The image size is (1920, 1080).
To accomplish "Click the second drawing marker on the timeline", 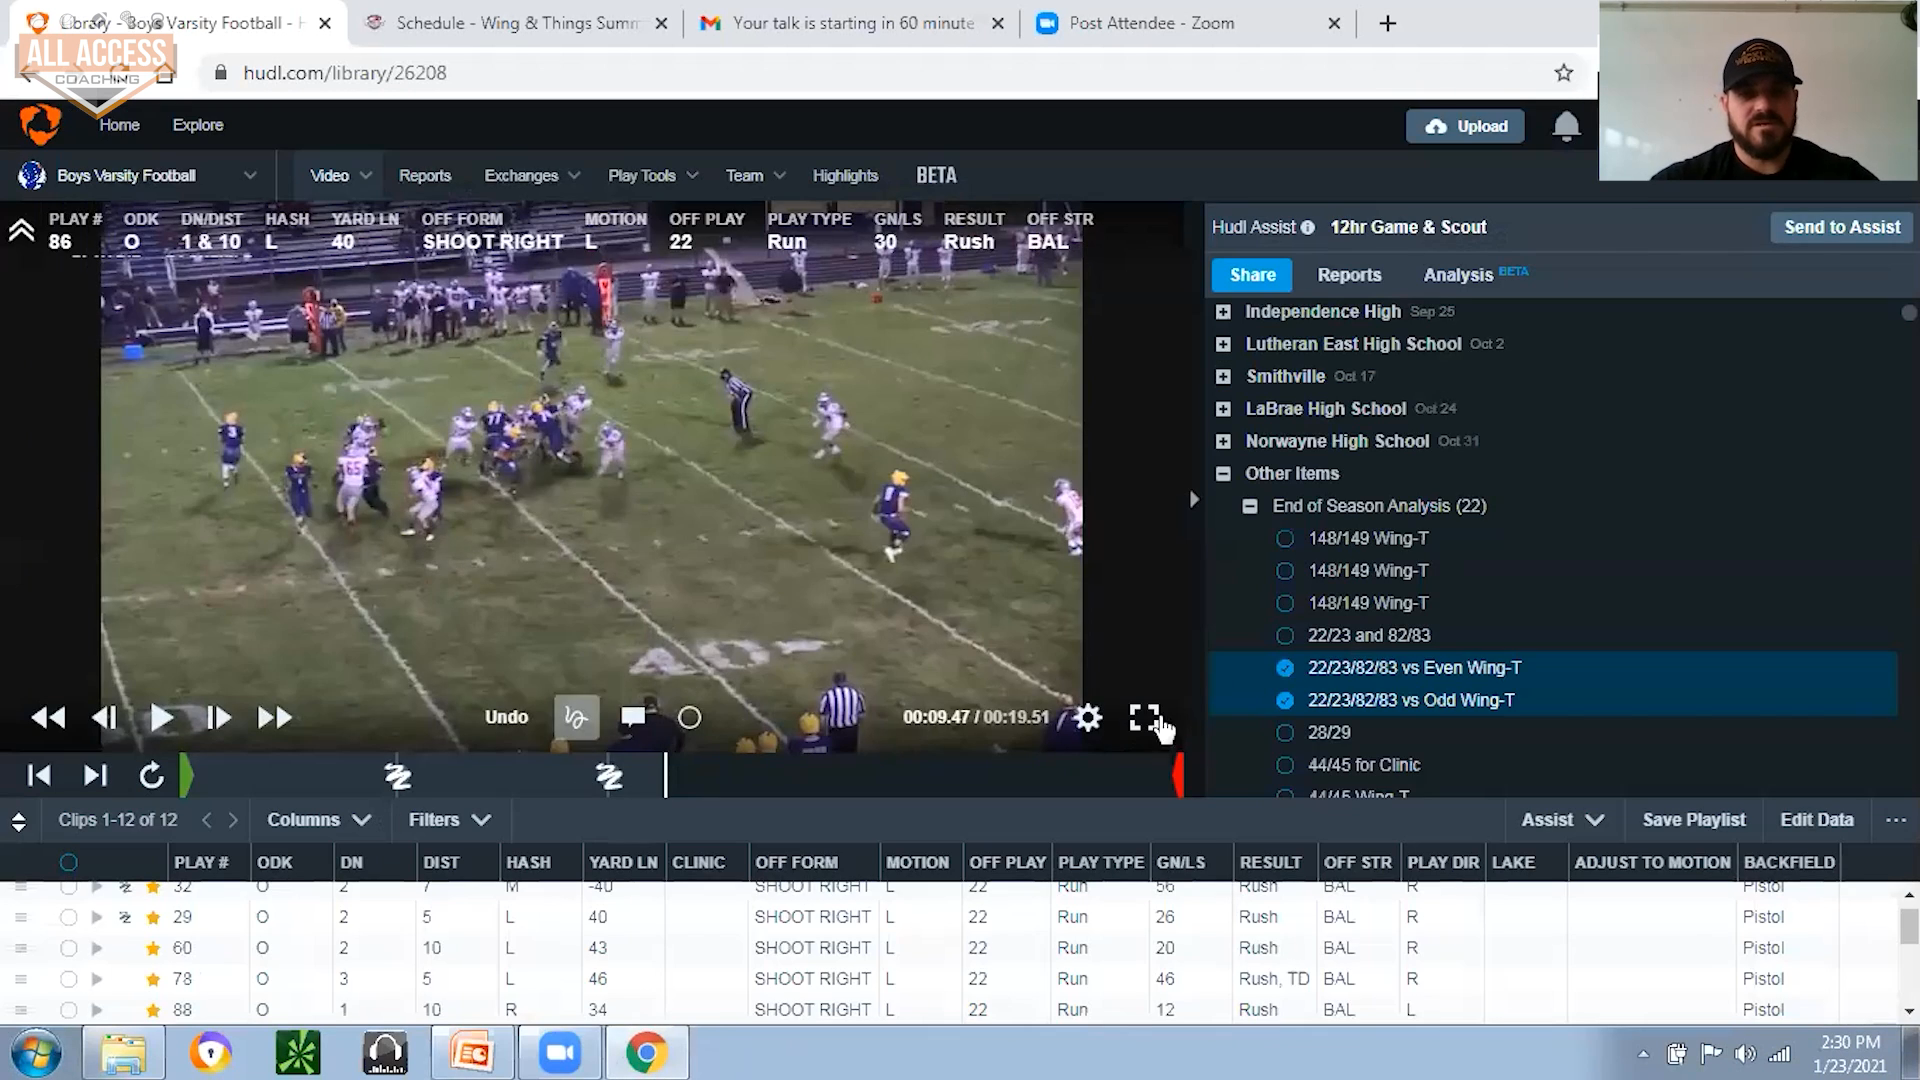I will pyautogui.click(x=609, y=776).
